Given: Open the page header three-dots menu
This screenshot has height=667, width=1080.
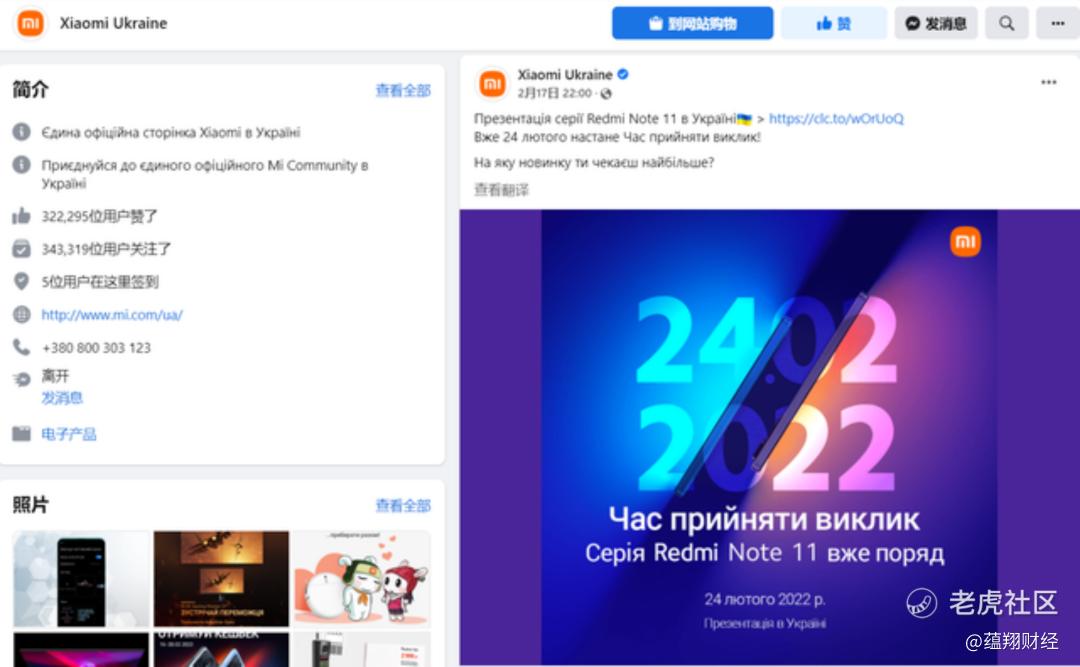Looking at the screenshot, I should [x=1058, y=23].
